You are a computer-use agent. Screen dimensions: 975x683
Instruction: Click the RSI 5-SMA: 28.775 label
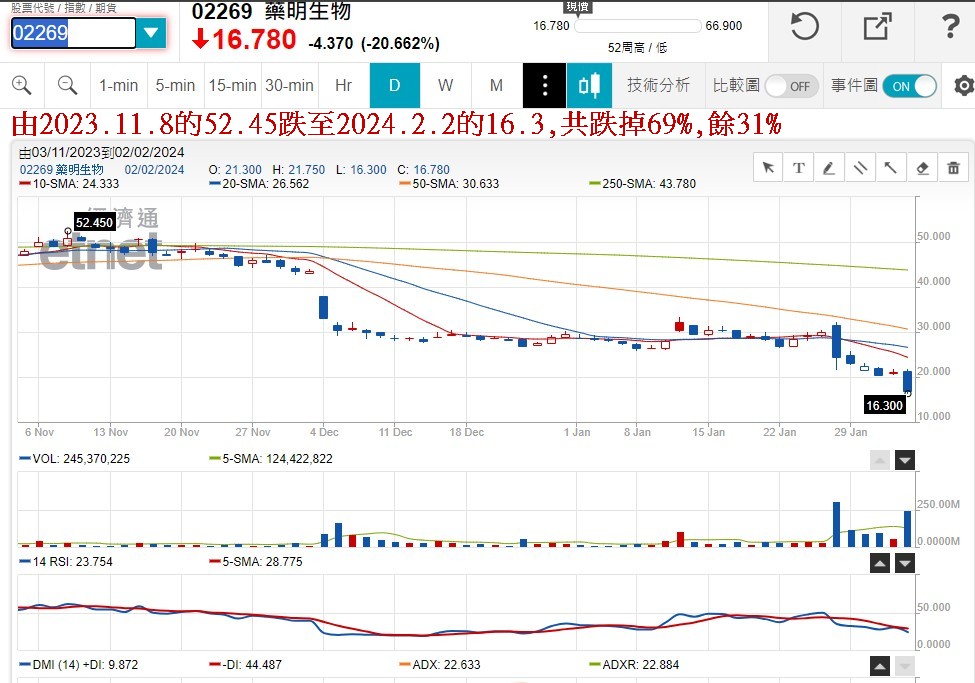(256, 562)
